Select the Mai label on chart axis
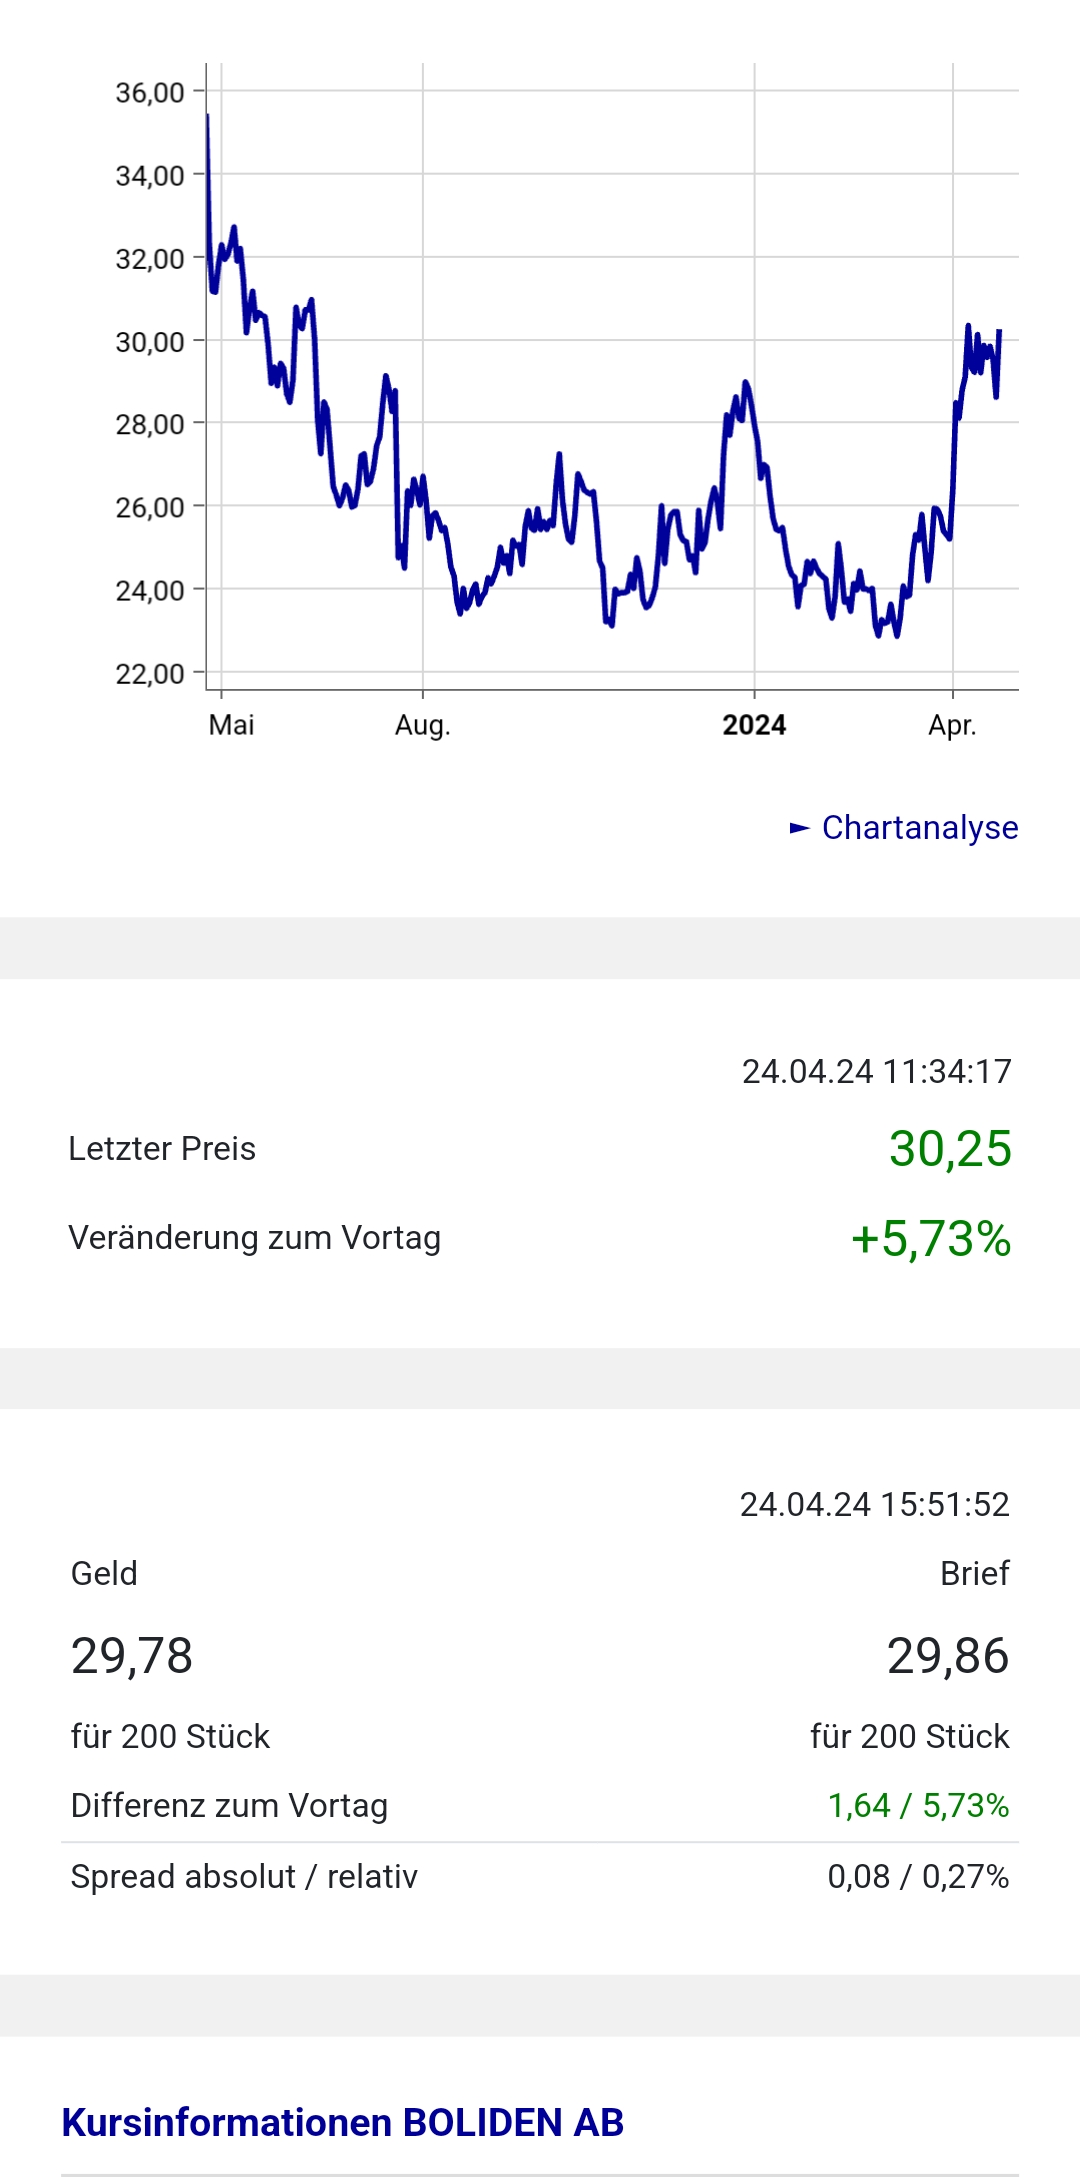Viewport: 1080px width, 2177px height. (x=231, y=725)
